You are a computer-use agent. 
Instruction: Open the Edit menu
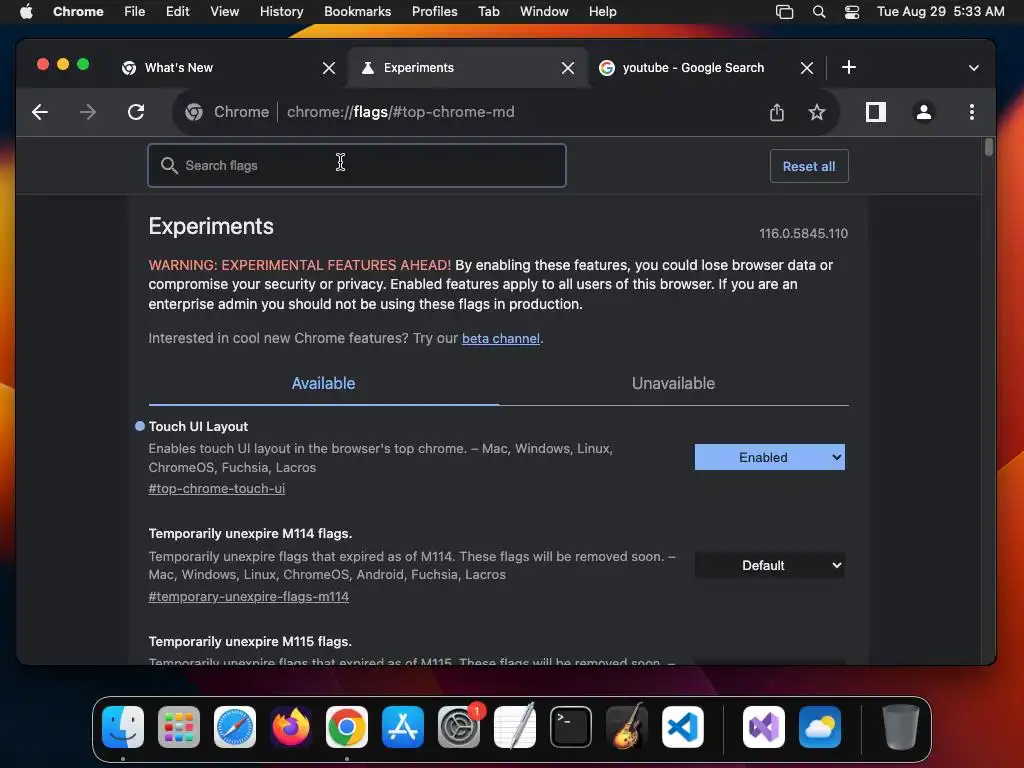[x=178, y=12]
